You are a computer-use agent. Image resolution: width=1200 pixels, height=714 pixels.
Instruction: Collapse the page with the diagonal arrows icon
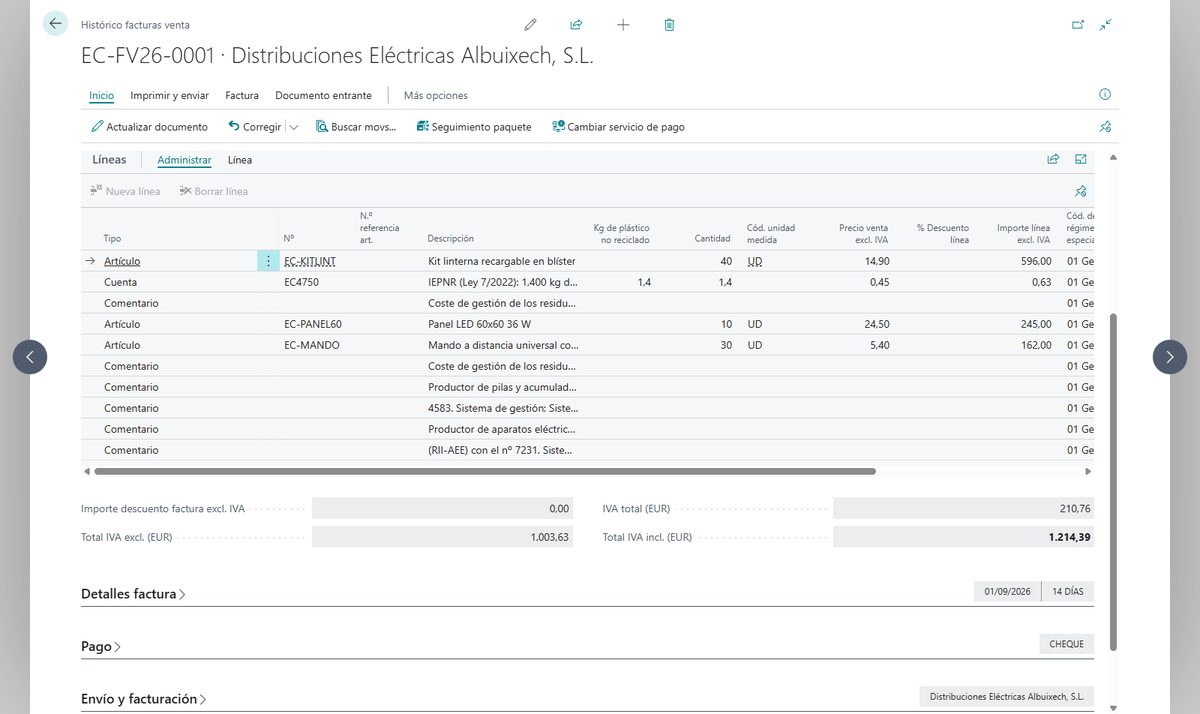[1105, 25]
